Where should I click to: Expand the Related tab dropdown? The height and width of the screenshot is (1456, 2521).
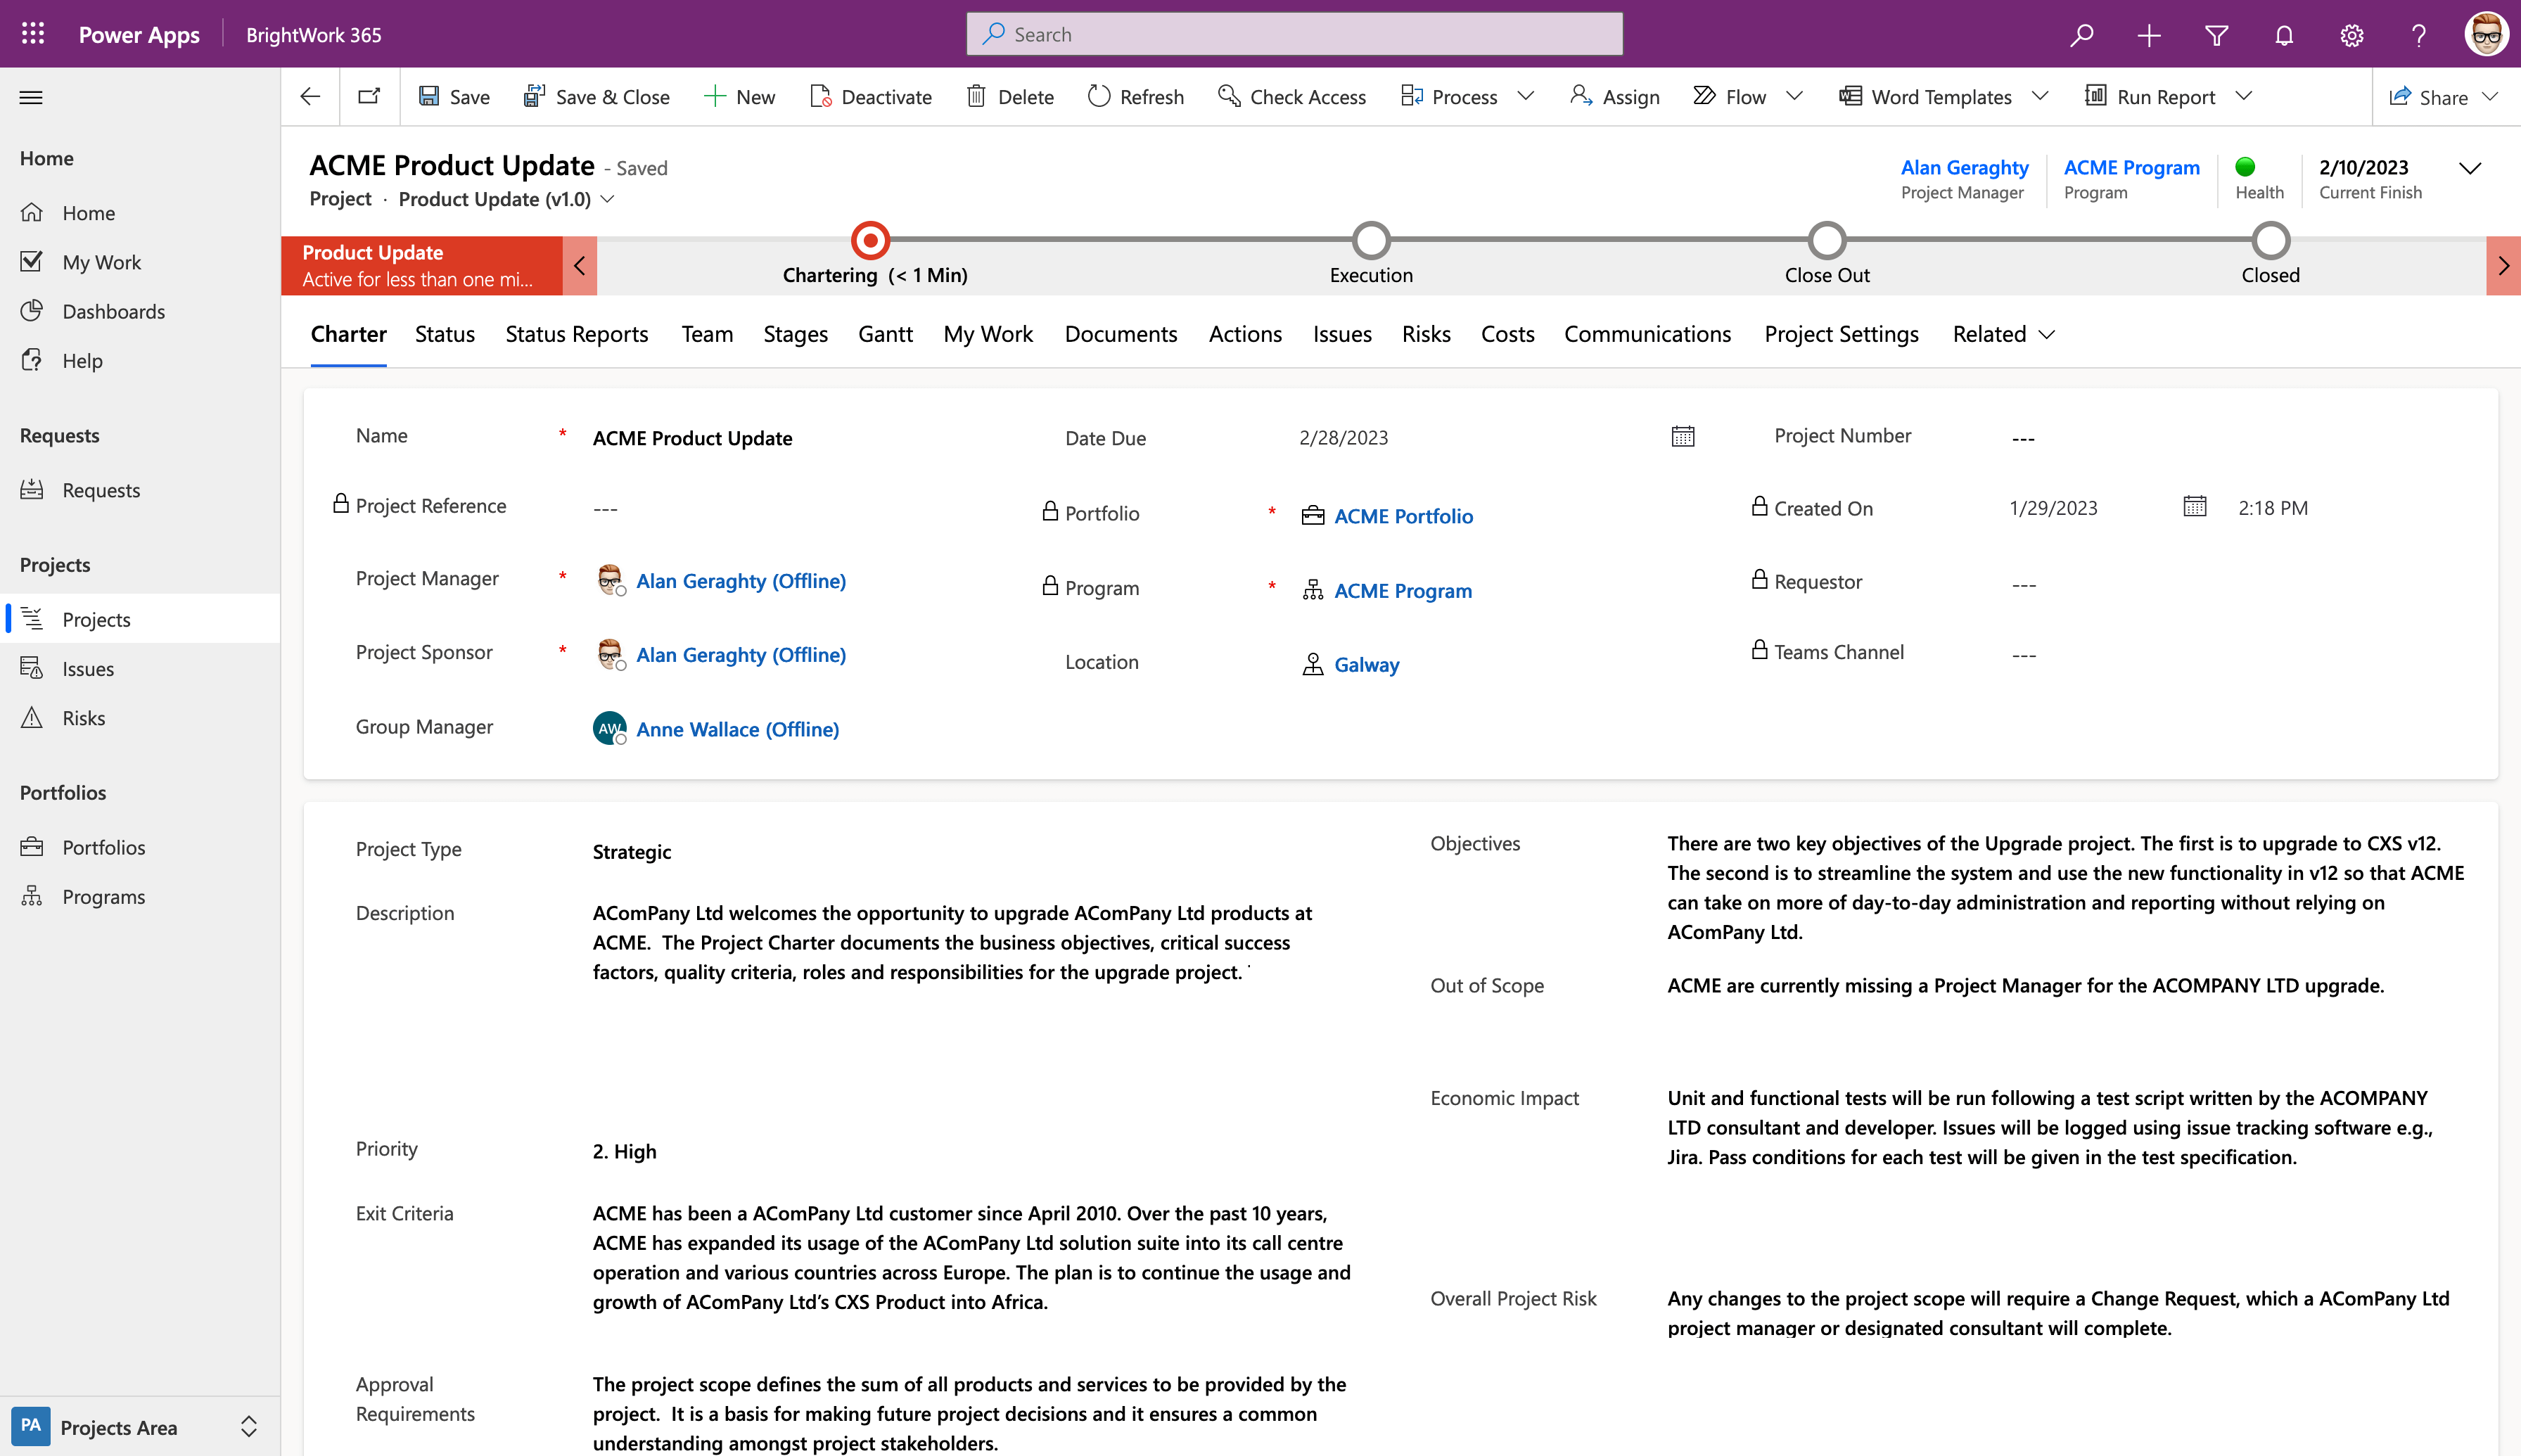pos(2004,334)
